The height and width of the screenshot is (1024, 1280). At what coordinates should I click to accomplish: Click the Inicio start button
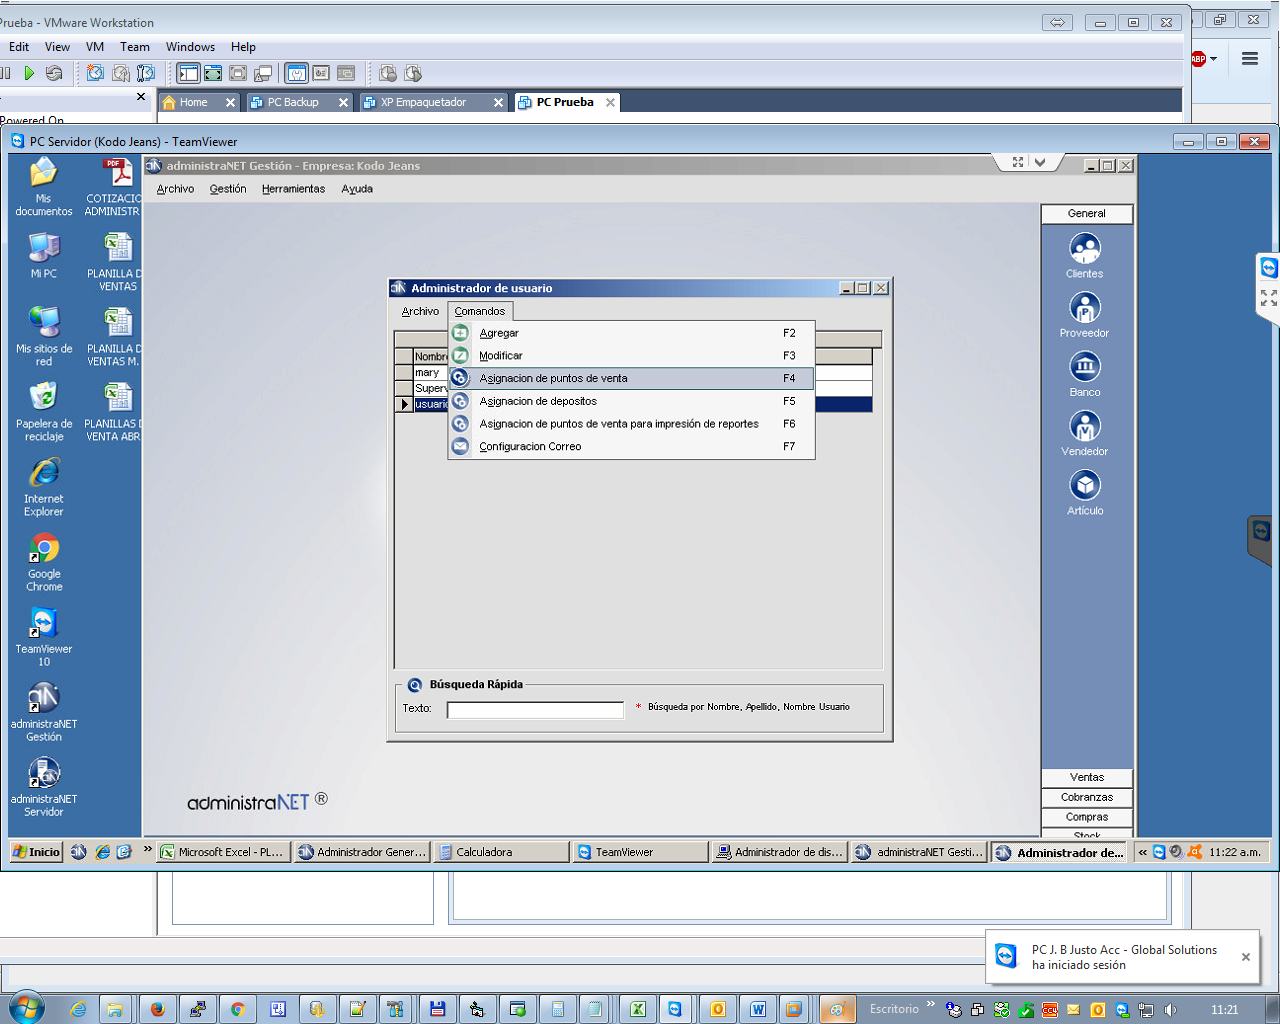[x=37, y=852]
